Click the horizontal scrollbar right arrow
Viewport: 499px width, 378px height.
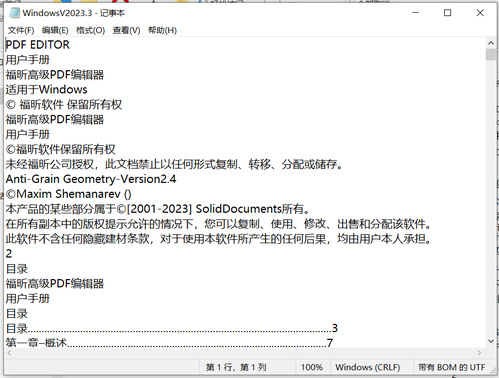(479, 353)
